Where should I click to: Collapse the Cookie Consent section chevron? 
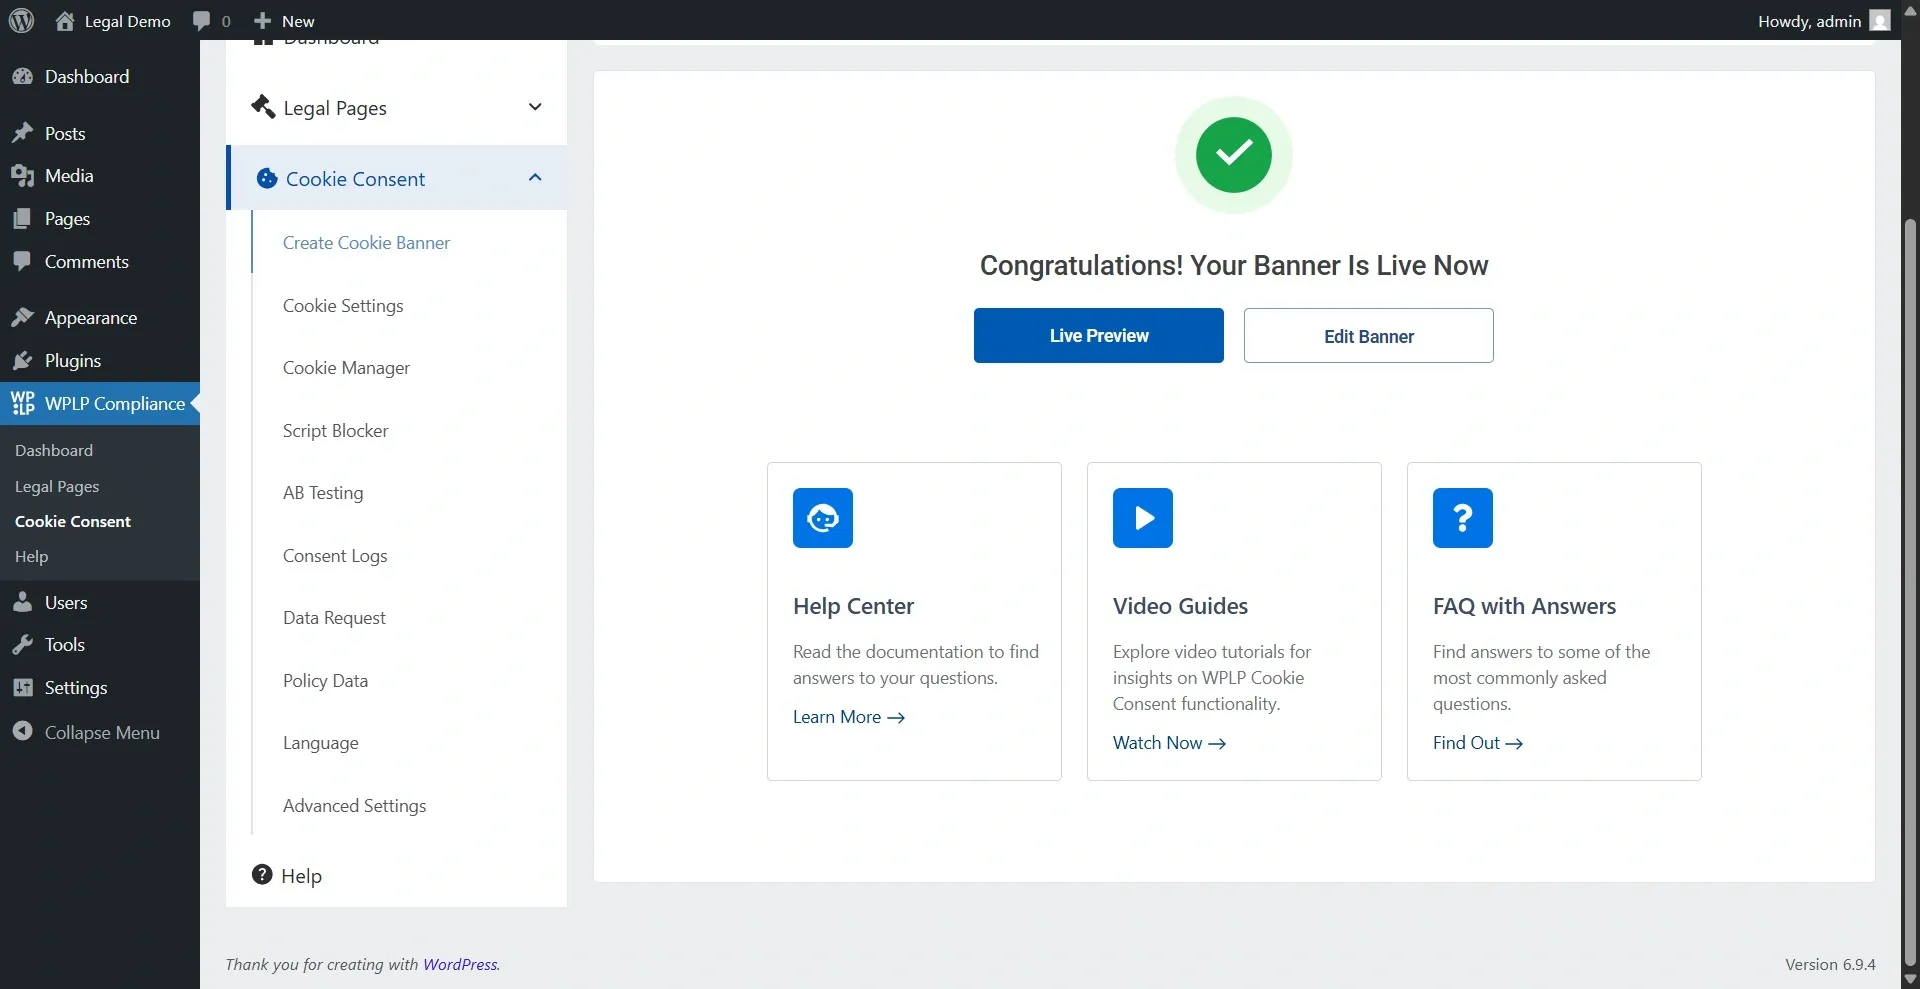(535, 178)
